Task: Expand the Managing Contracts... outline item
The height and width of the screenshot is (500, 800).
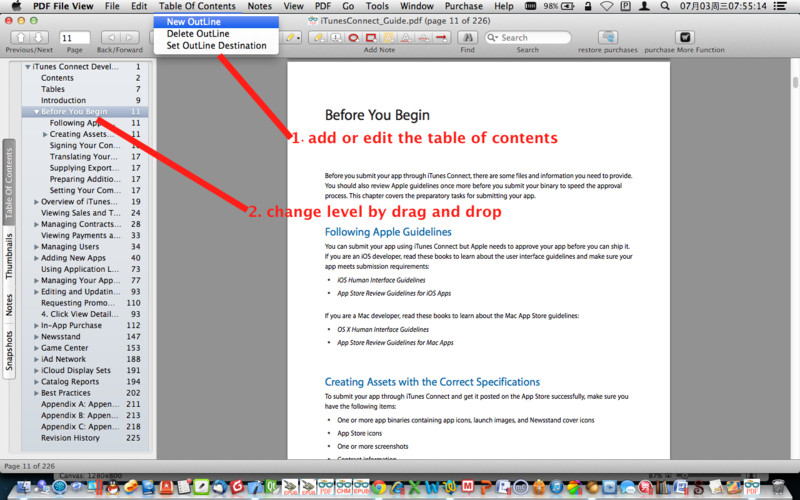Action: 36,224
